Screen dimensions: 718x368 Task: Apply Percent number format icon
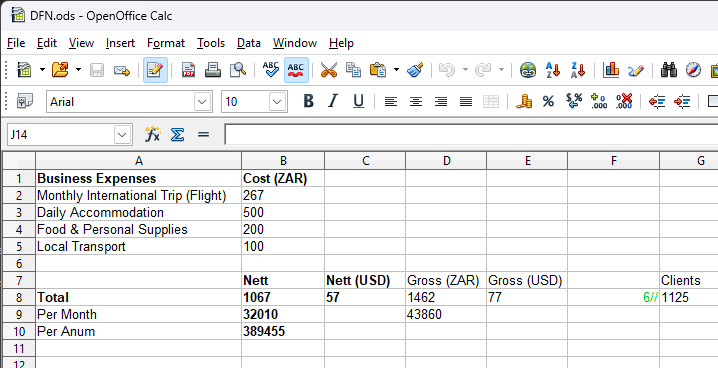548,102
